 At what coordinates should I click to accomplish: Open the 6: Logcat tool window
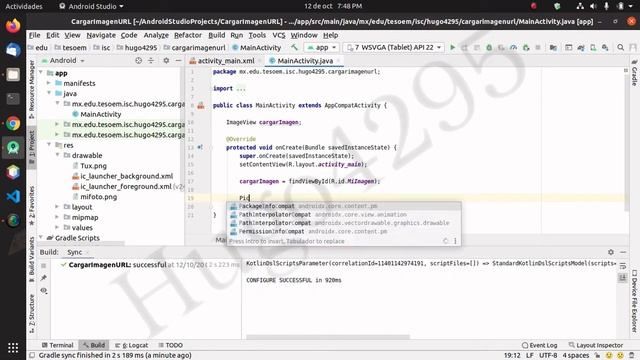[131, 345]
